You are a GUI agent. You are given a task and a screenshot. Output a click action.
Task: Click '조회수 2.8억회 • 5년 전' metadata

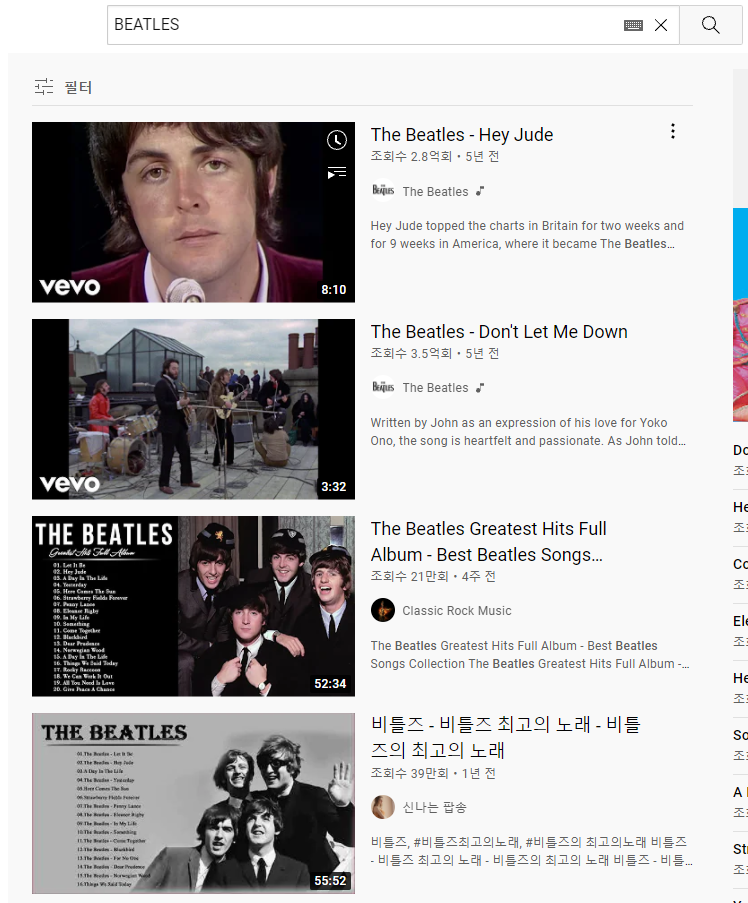pyautogui.click(x=435, y=157)
